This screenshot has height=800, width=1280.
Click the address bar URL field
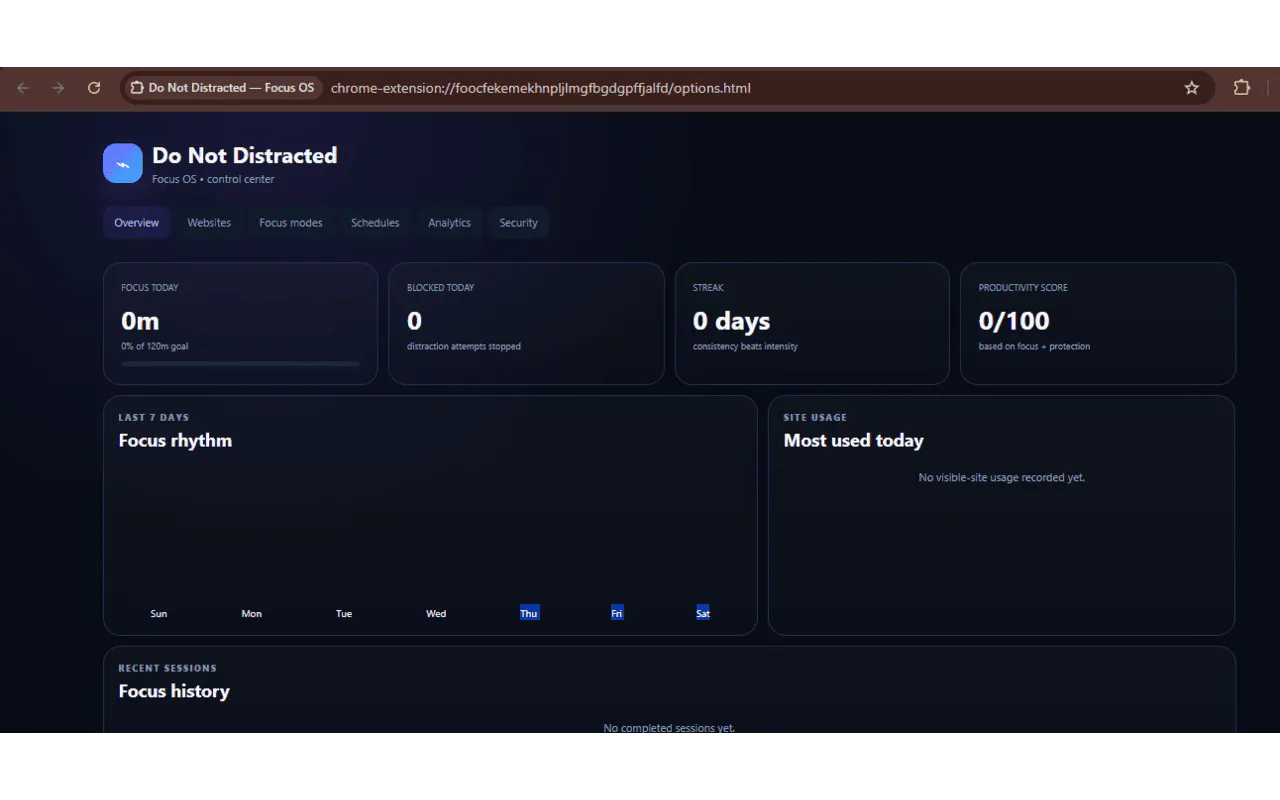pyautogui.click(x=540, y=88)
